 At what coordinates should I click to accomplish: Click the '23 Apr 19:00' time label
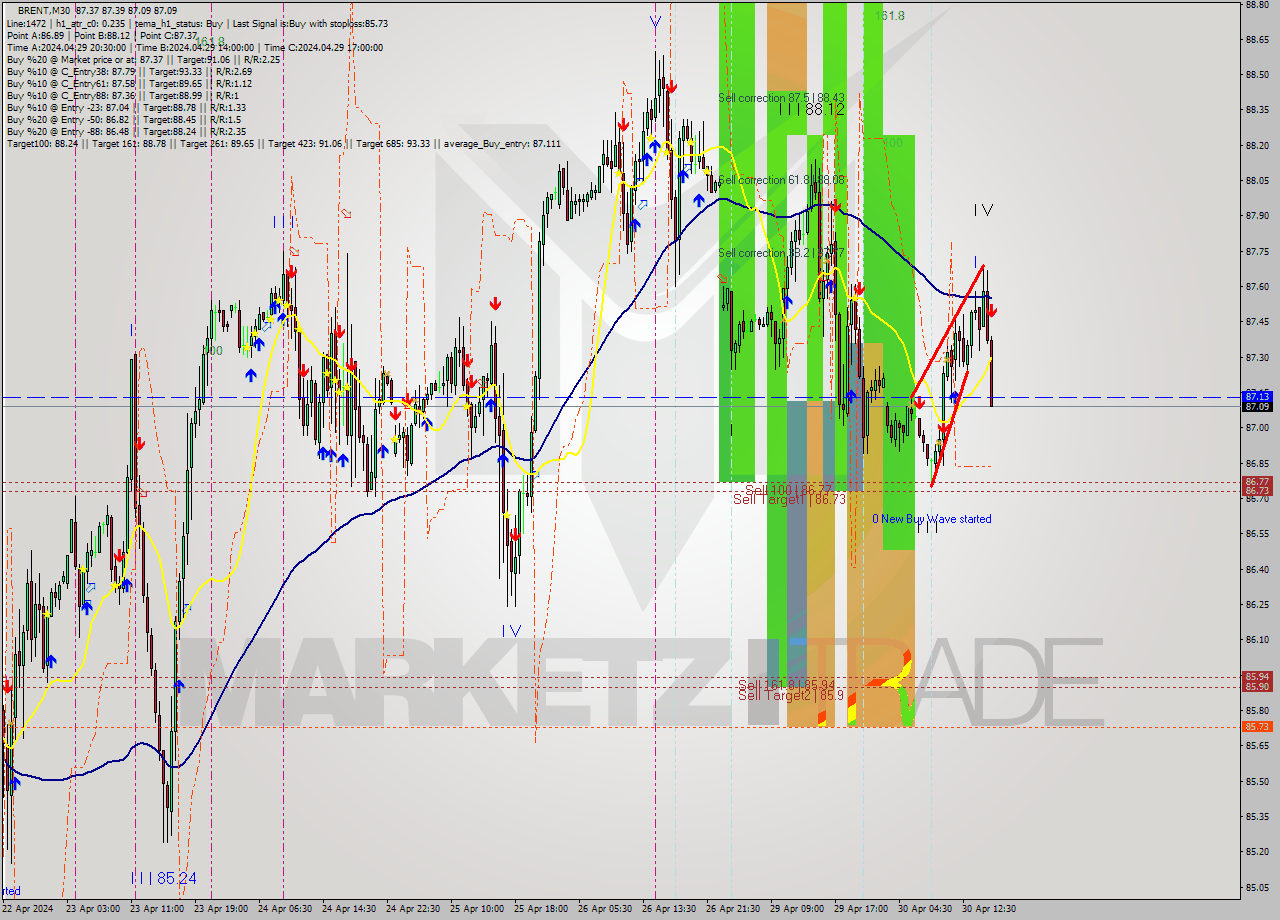pyautogui.click(x=220, y=909)
